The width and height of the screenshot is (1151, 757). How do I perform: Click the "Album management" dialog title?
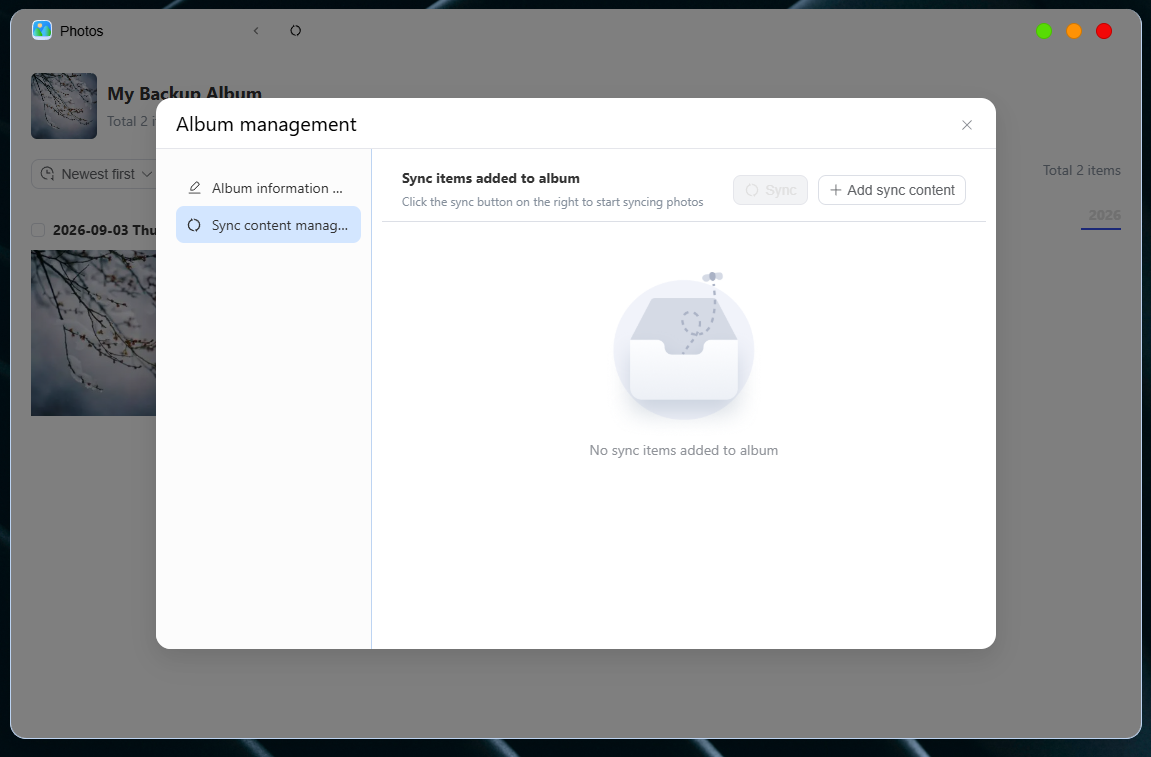[266, 125]
